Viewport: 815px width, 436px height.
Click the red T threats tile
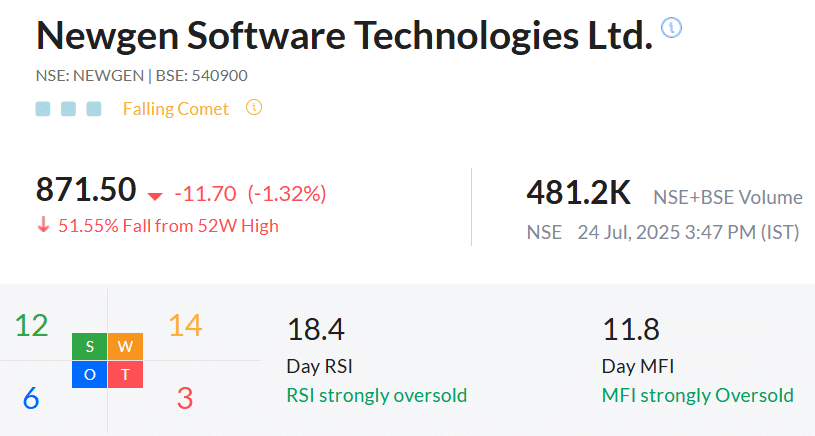tap(125, 374)
